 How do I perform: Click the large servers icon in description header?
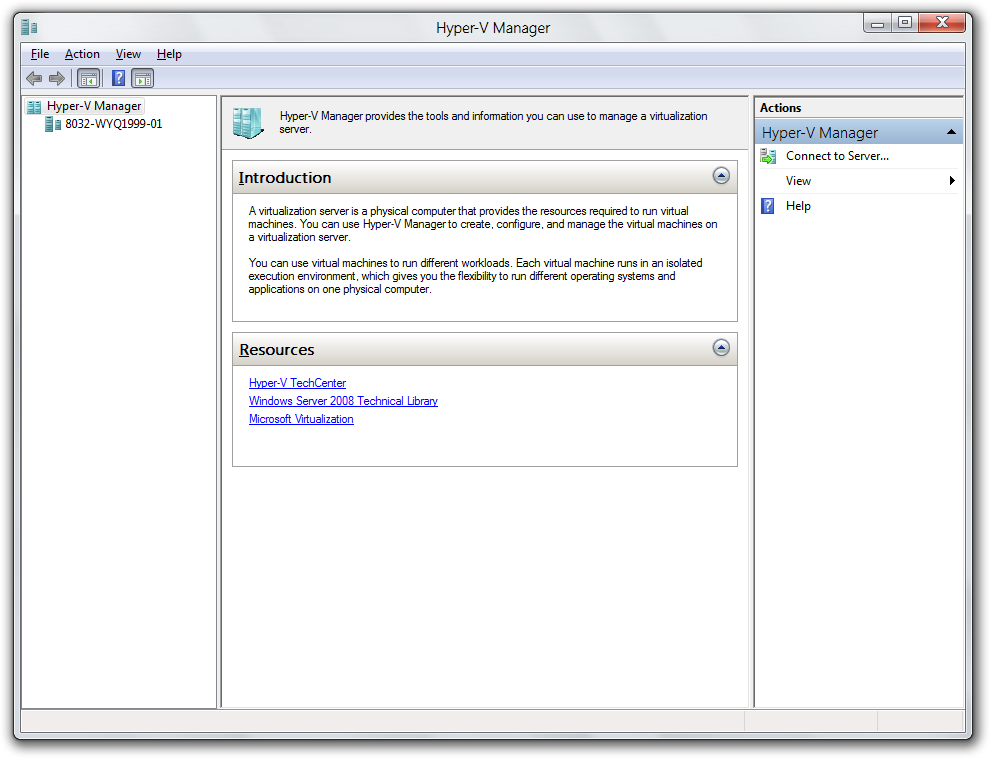tap(247, 123)
